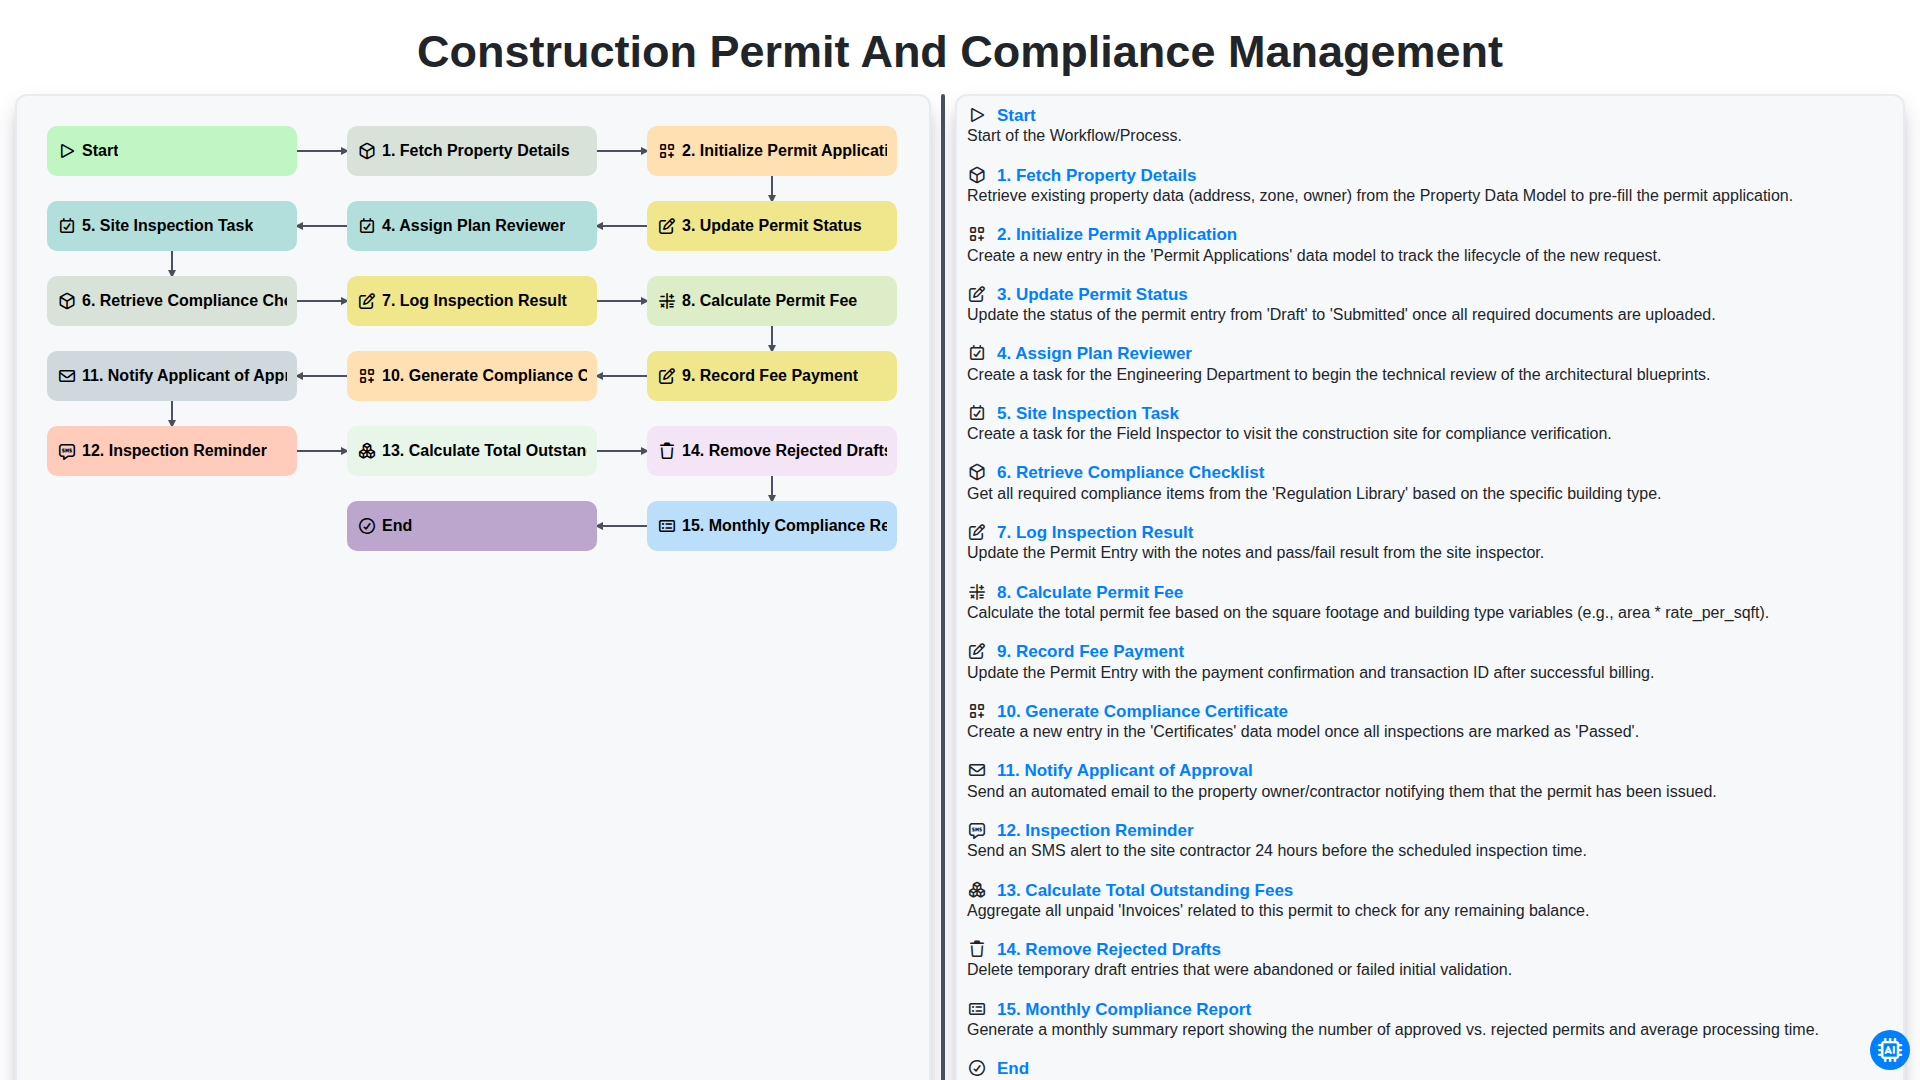Select the '2. Initialize Permit Applicati' node label
The image size is (1920, 1080).
(784, 151)
